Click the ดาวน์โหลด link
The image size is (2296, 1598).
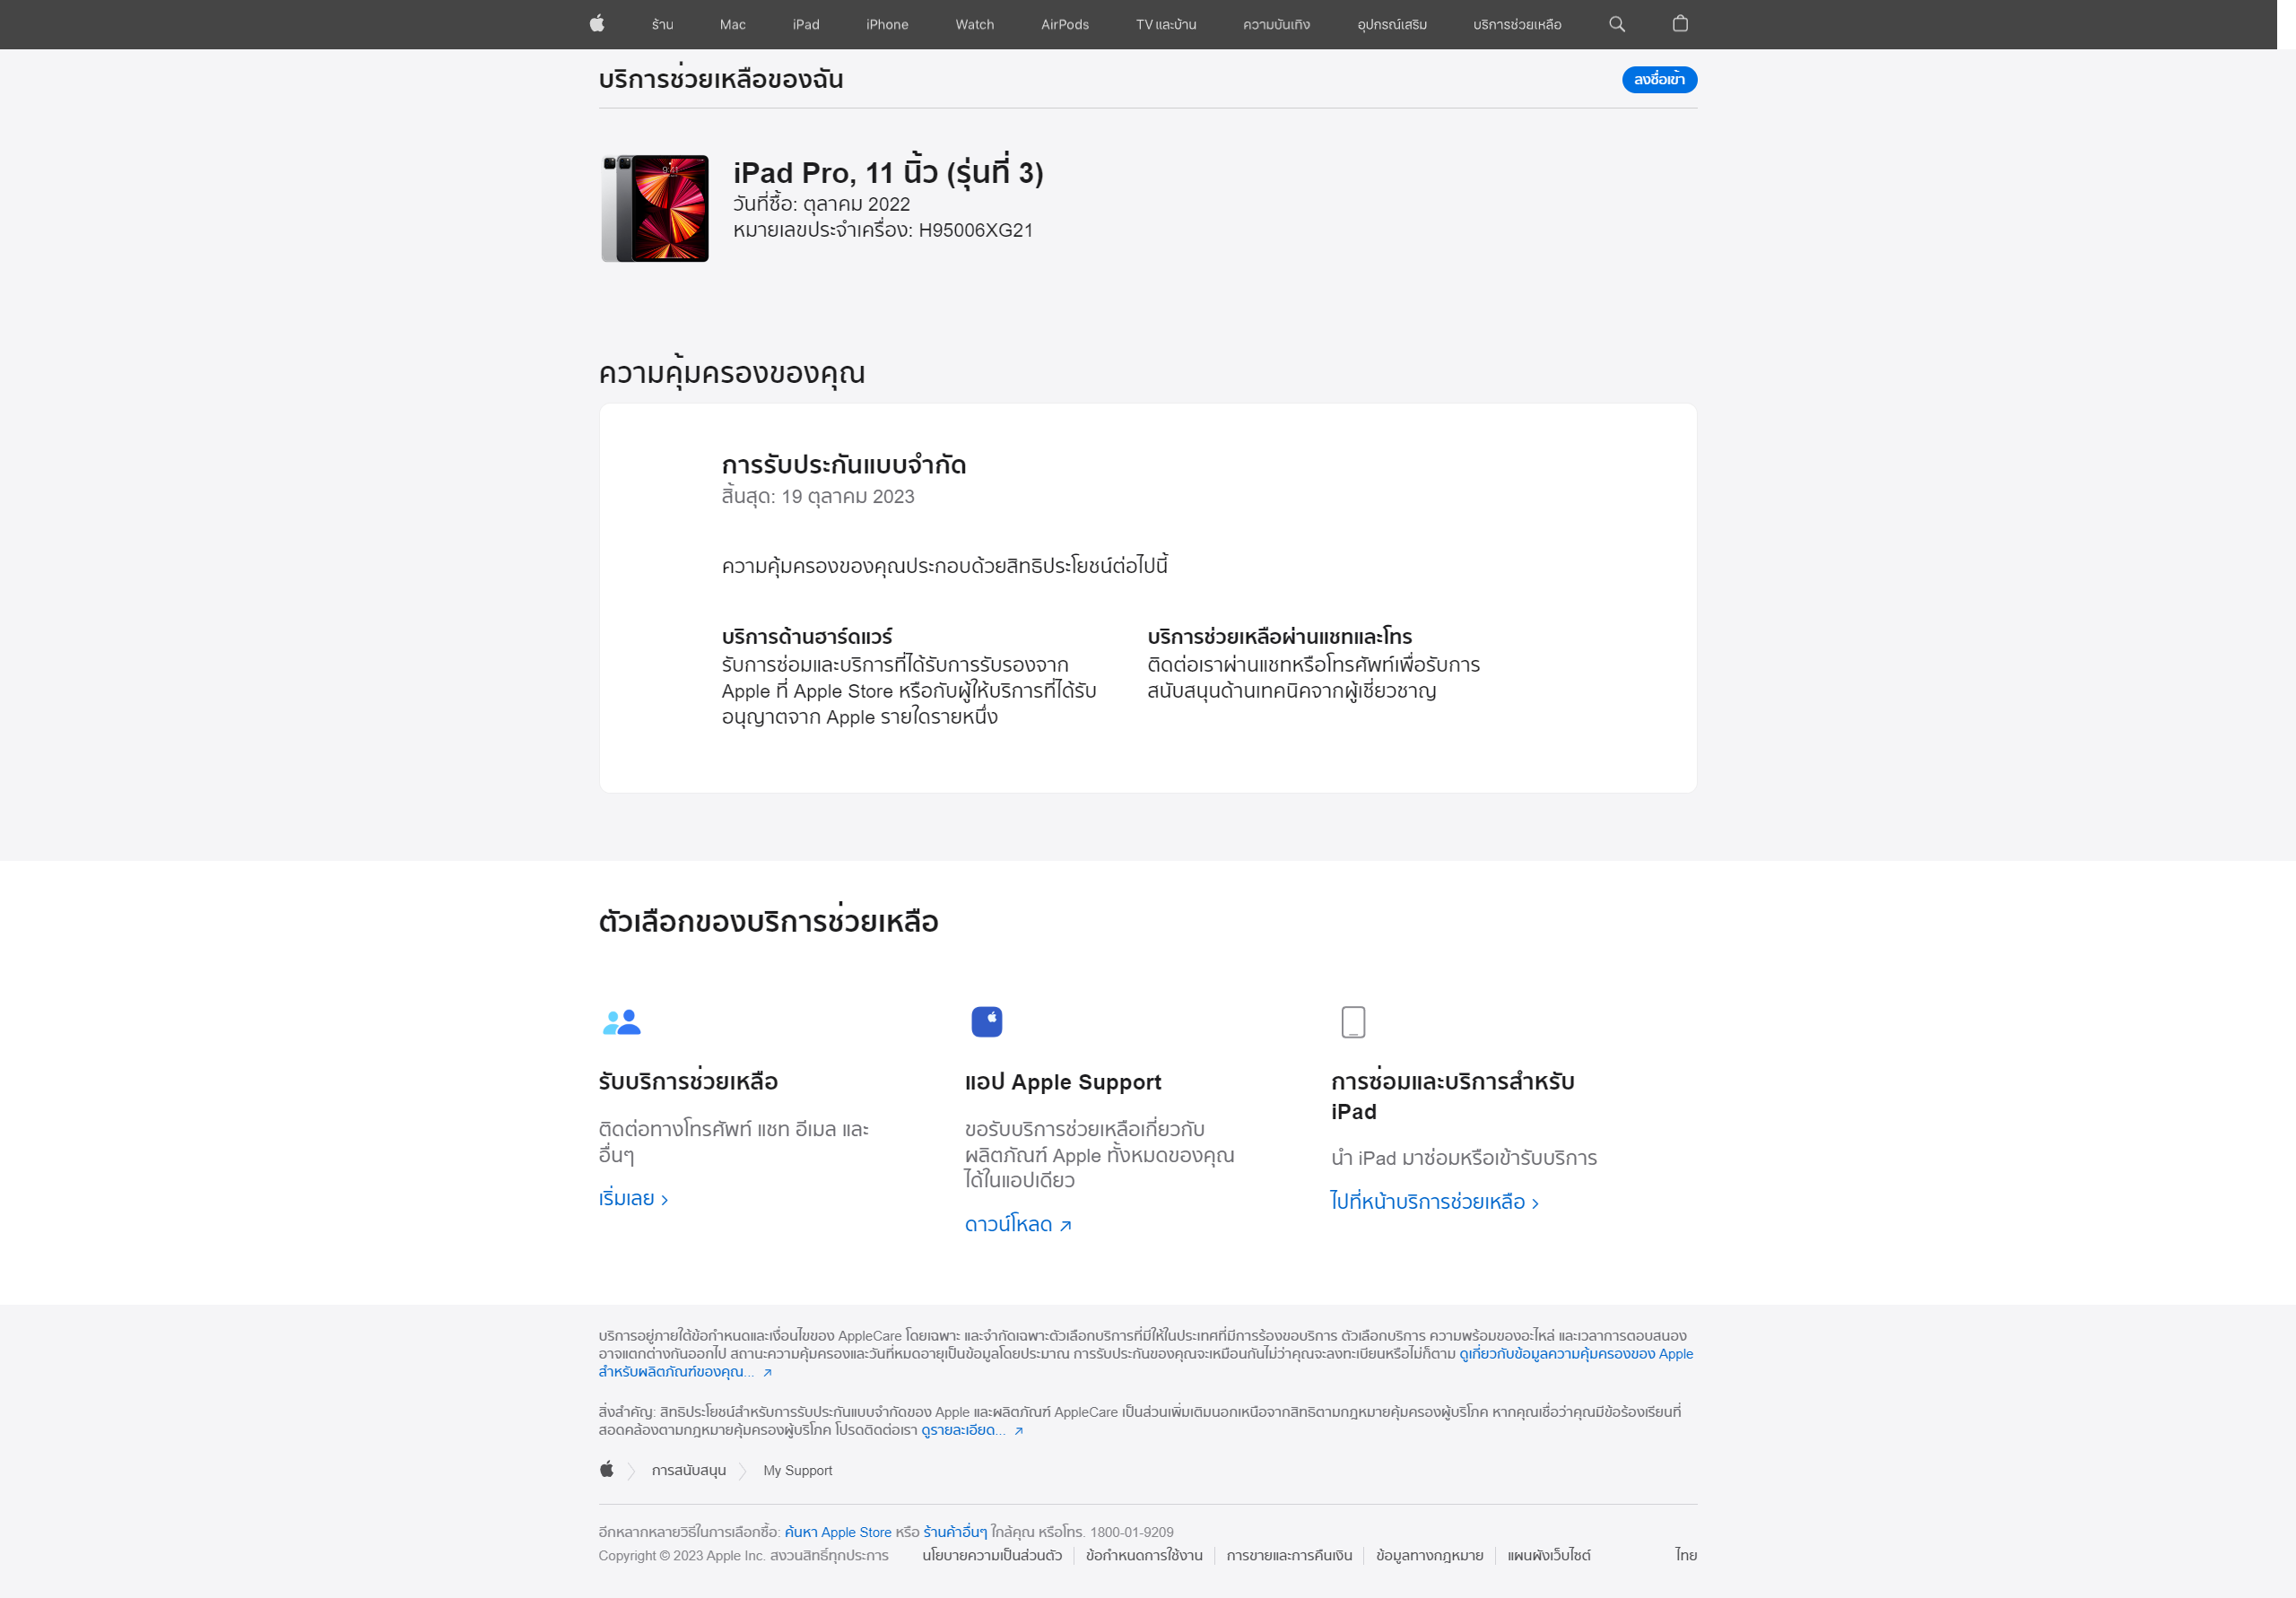point(1018,1224)
